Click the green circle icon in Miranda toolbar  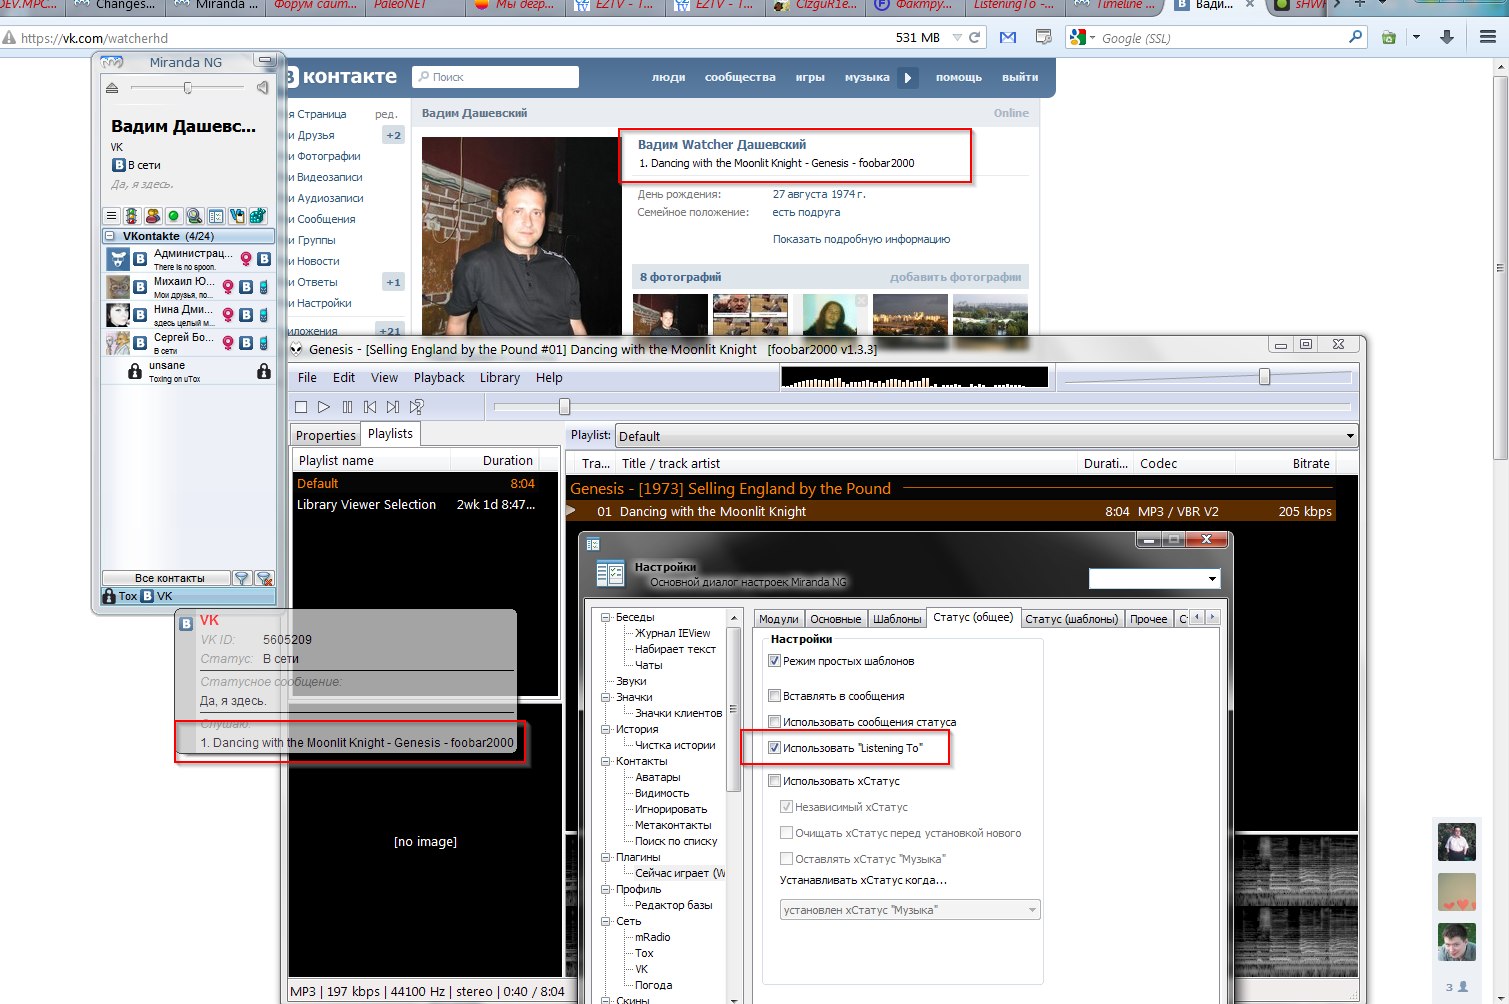[173, 216]
